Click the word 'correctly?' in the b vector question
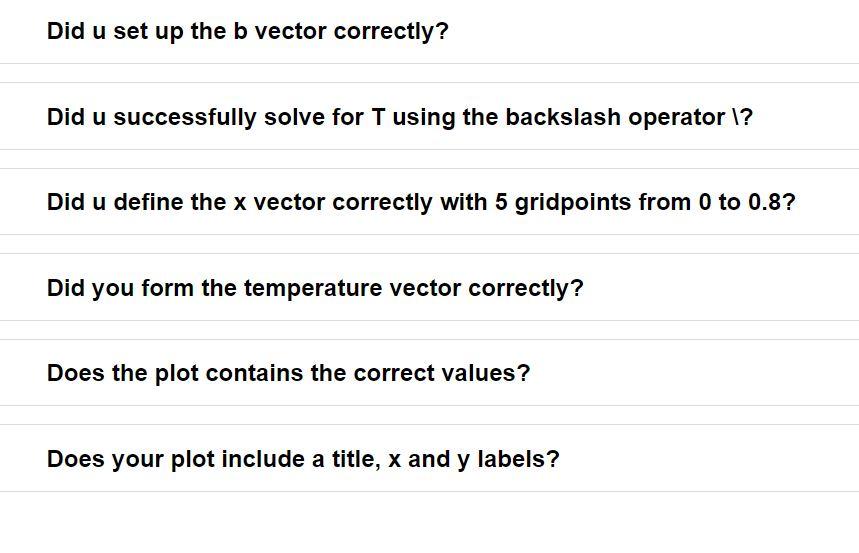 (x=391, y=32)
